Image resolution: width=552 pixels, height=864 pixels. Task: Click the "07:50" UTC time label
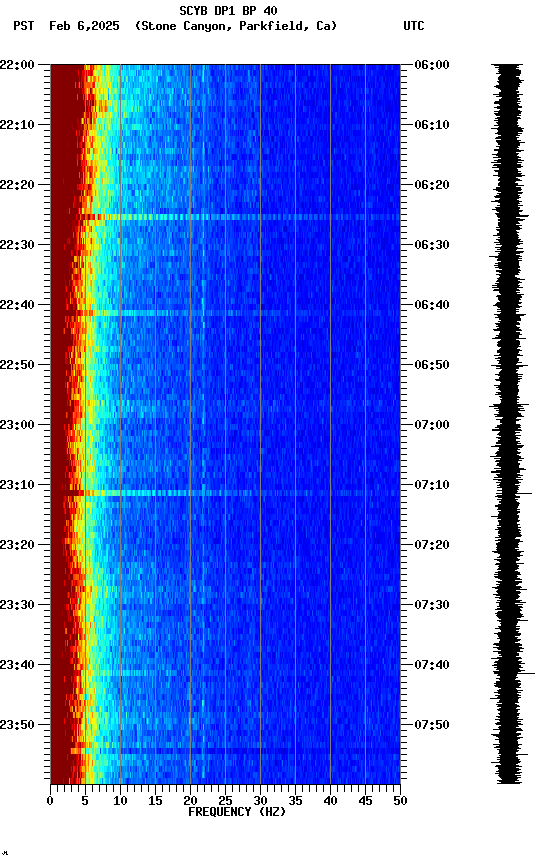pos(432,725)
